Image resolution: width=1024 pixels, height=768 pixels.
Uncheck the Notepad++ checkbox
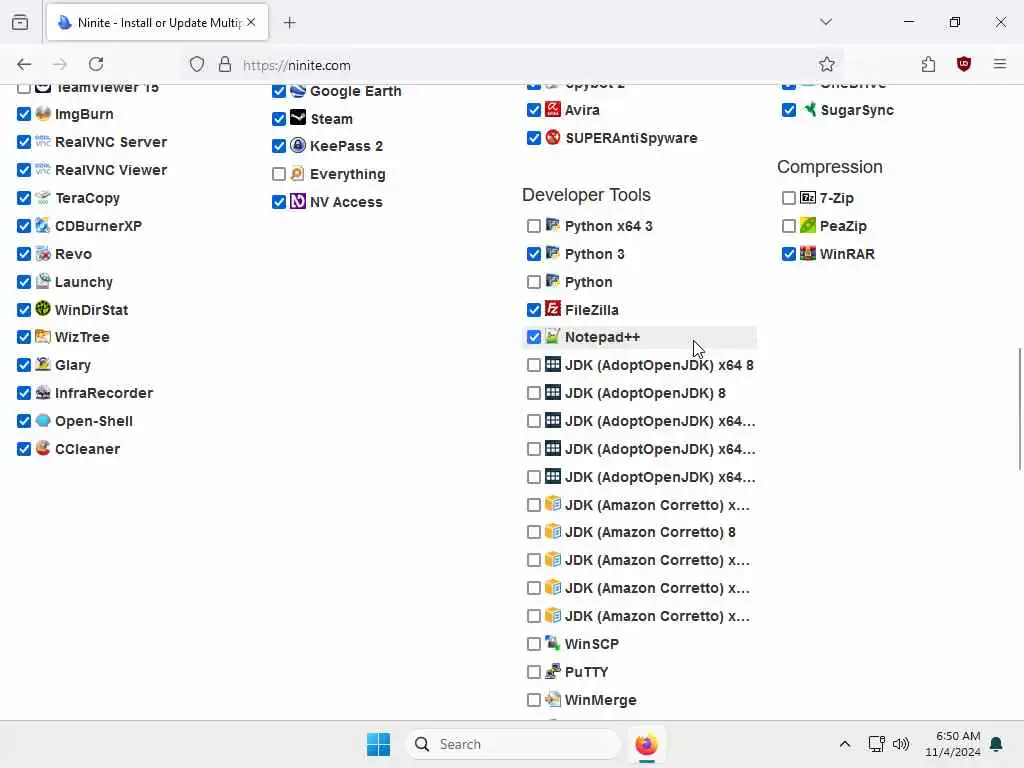pyautogui.click(x=534, y=336)
